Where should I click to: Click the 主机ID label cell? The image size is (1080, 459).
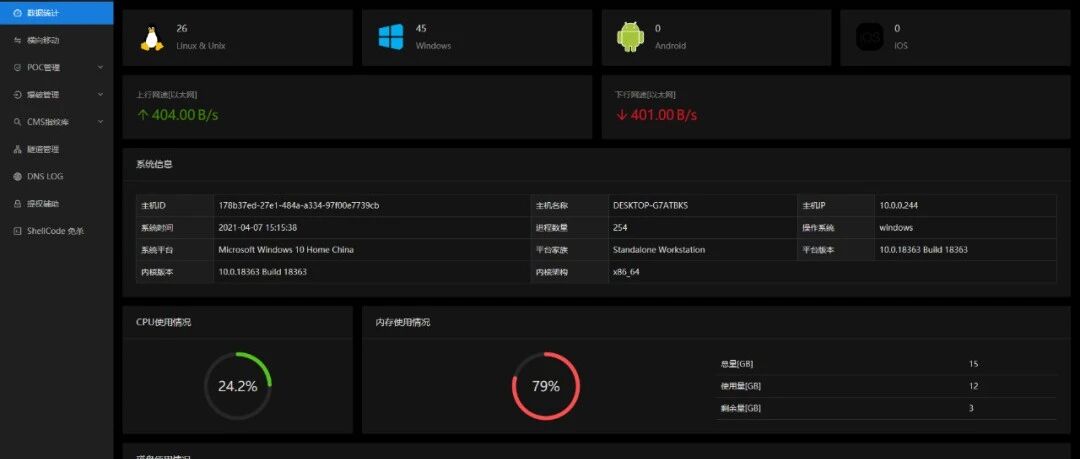[x=176, y=205]
